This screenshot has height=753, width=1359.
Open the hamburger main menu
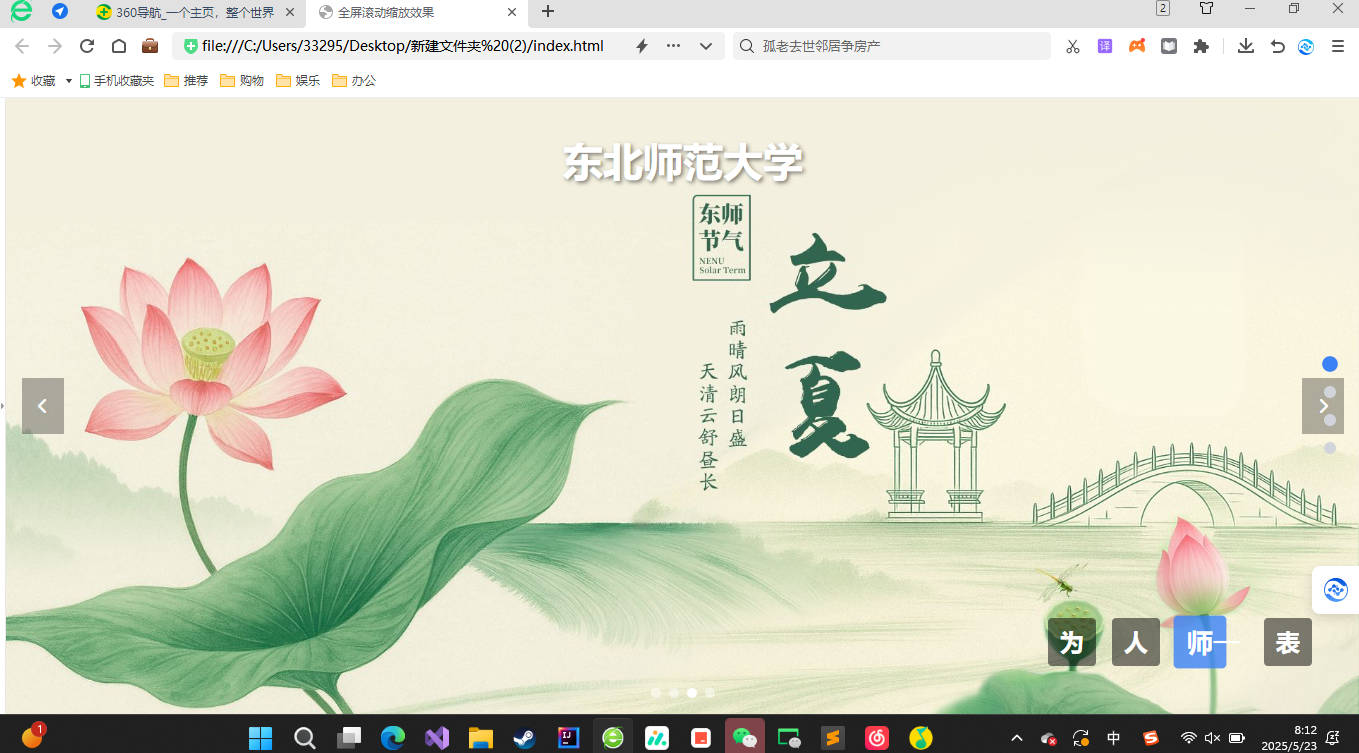[x=1338, y=46]
